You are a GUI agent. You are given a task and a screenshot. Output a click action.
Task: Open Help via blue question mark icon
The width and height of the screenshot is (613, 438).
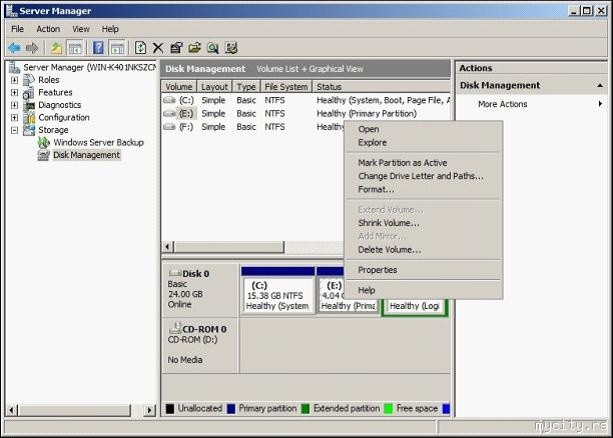[x=98, y=48]
